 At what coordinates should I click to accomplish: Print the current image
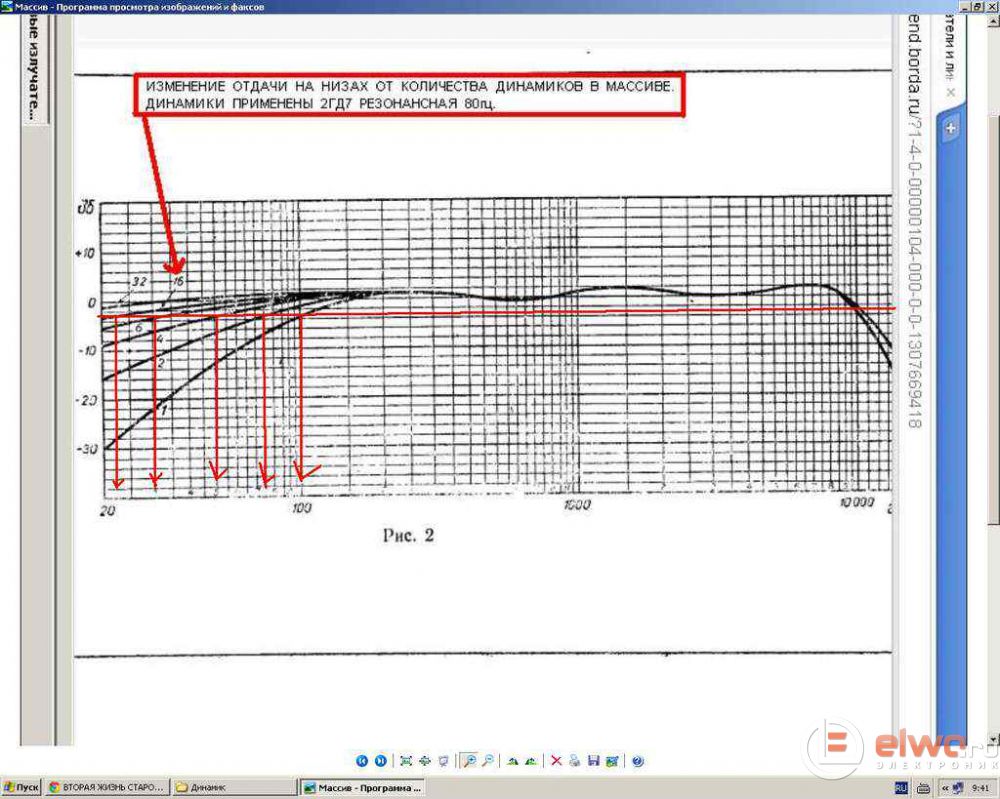point(575,761)
